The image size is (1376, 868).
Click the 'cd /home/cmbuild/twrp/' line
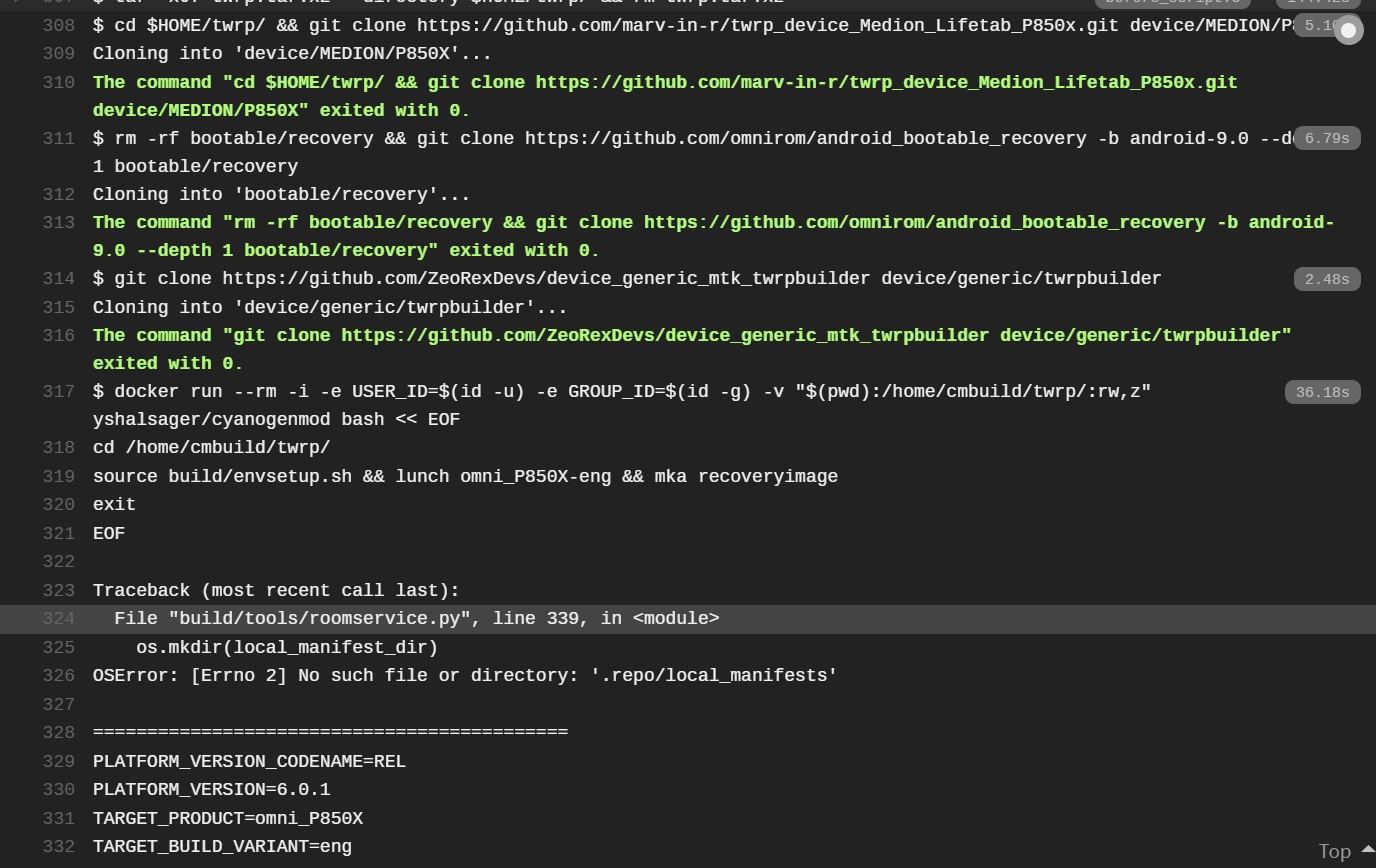pyautogui.click(x=211, y=448)
